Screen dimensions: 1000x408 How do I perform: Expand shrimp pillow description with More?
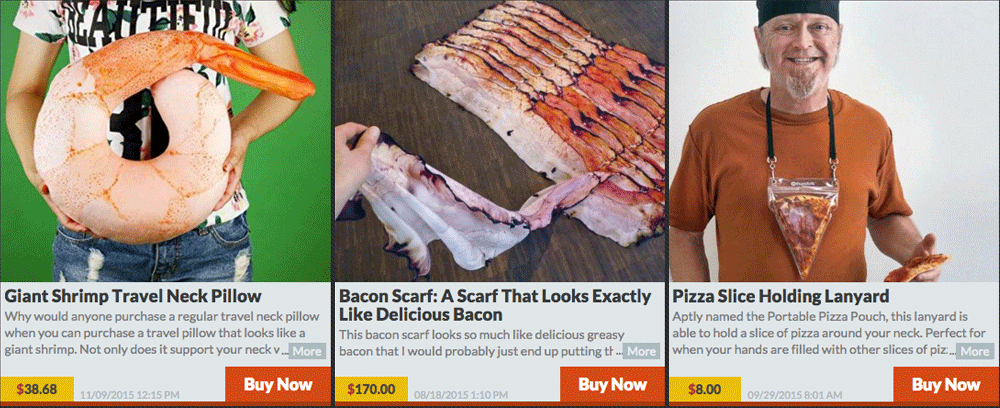point(307,351)
